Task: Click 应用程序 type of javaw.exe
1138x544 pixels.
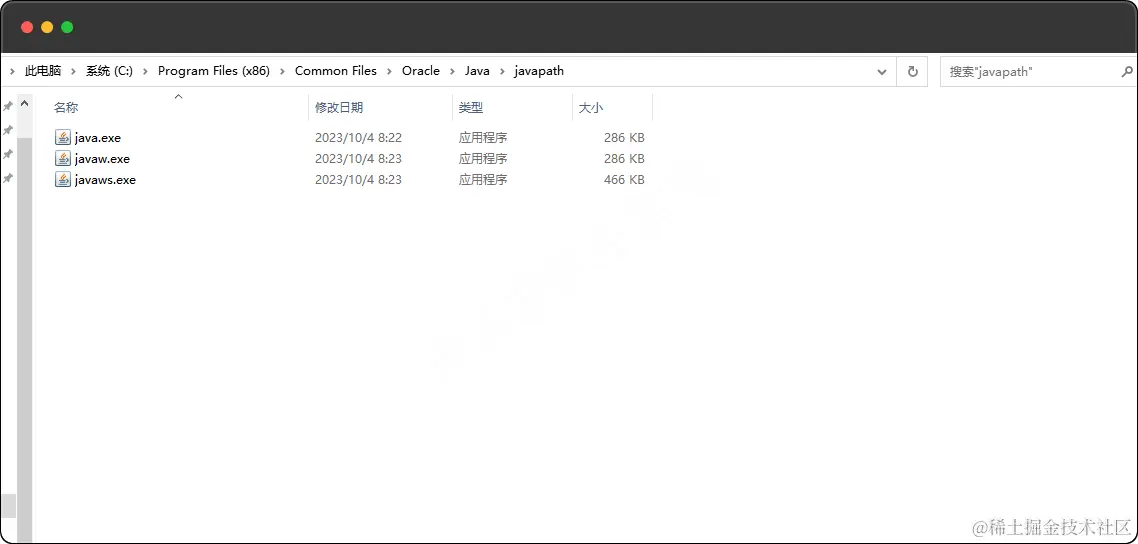Action: 483,159
